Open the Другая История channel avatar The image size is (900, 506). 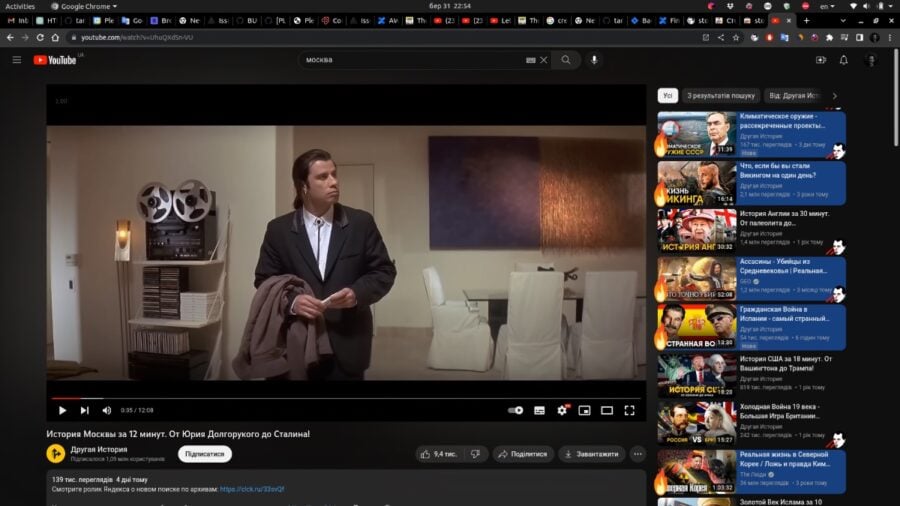pos(56,454)
